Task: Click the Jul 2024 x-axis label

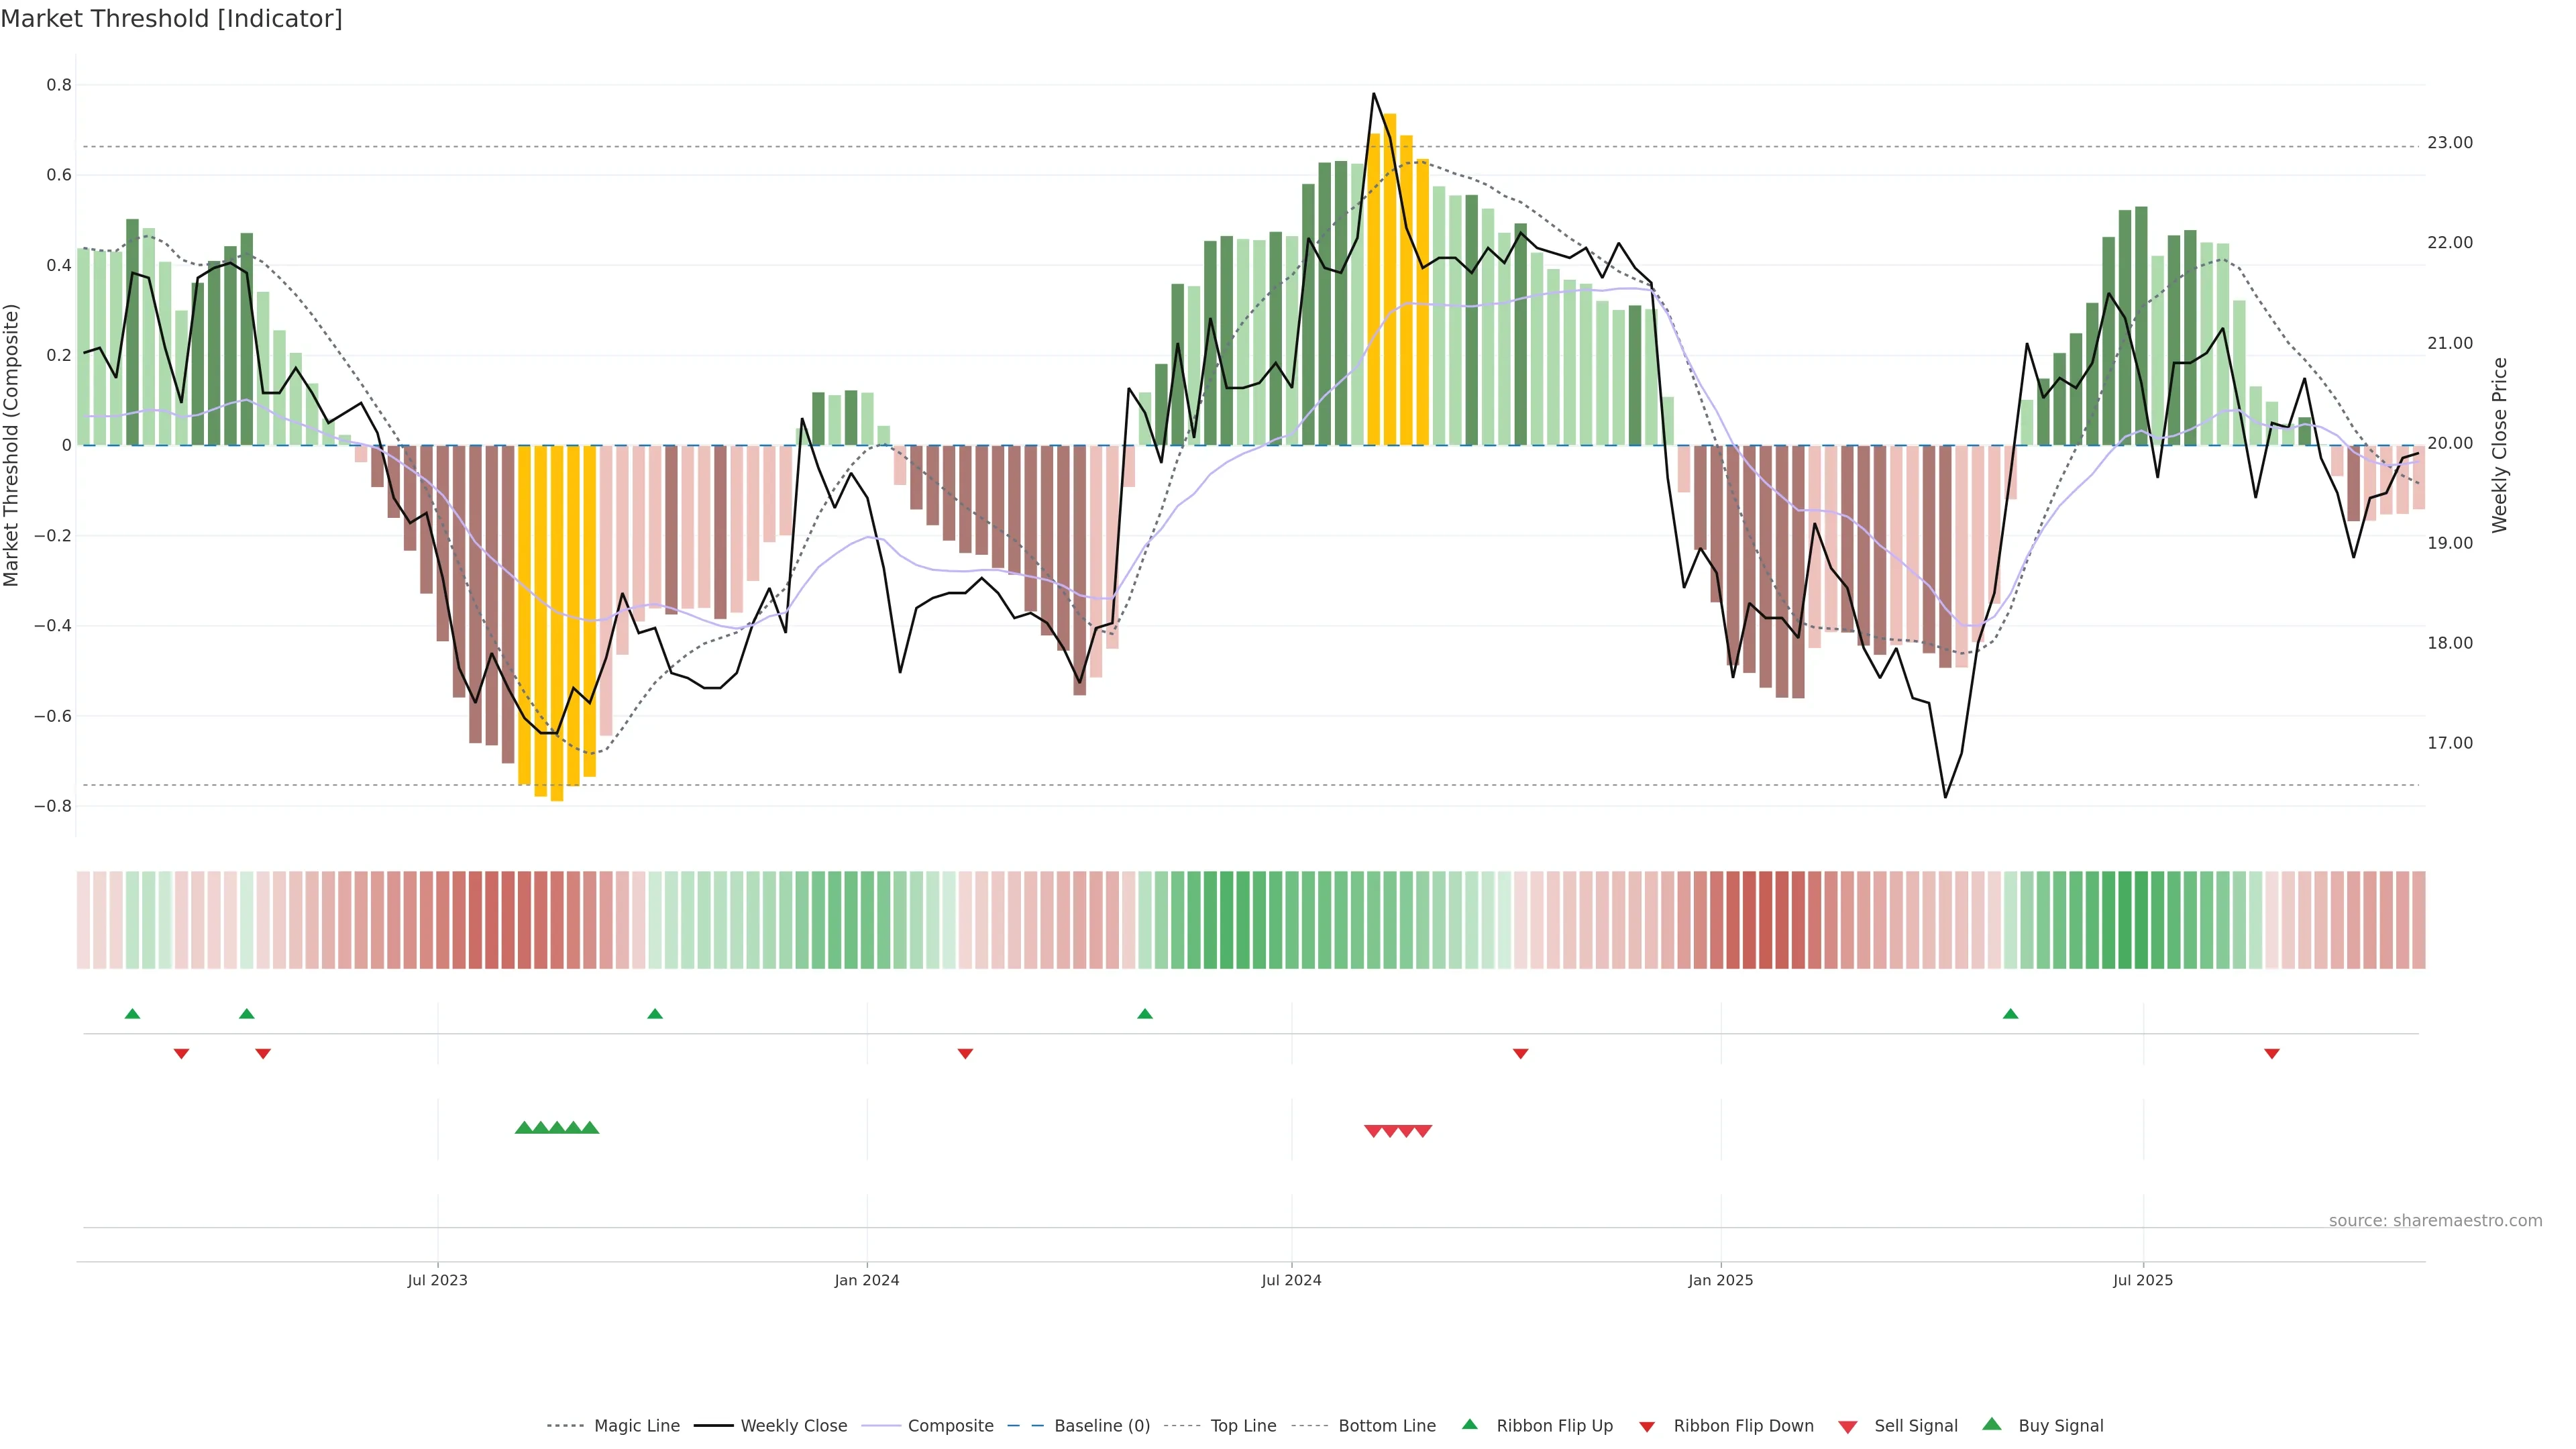Action: click(x=1291, y=1280)
